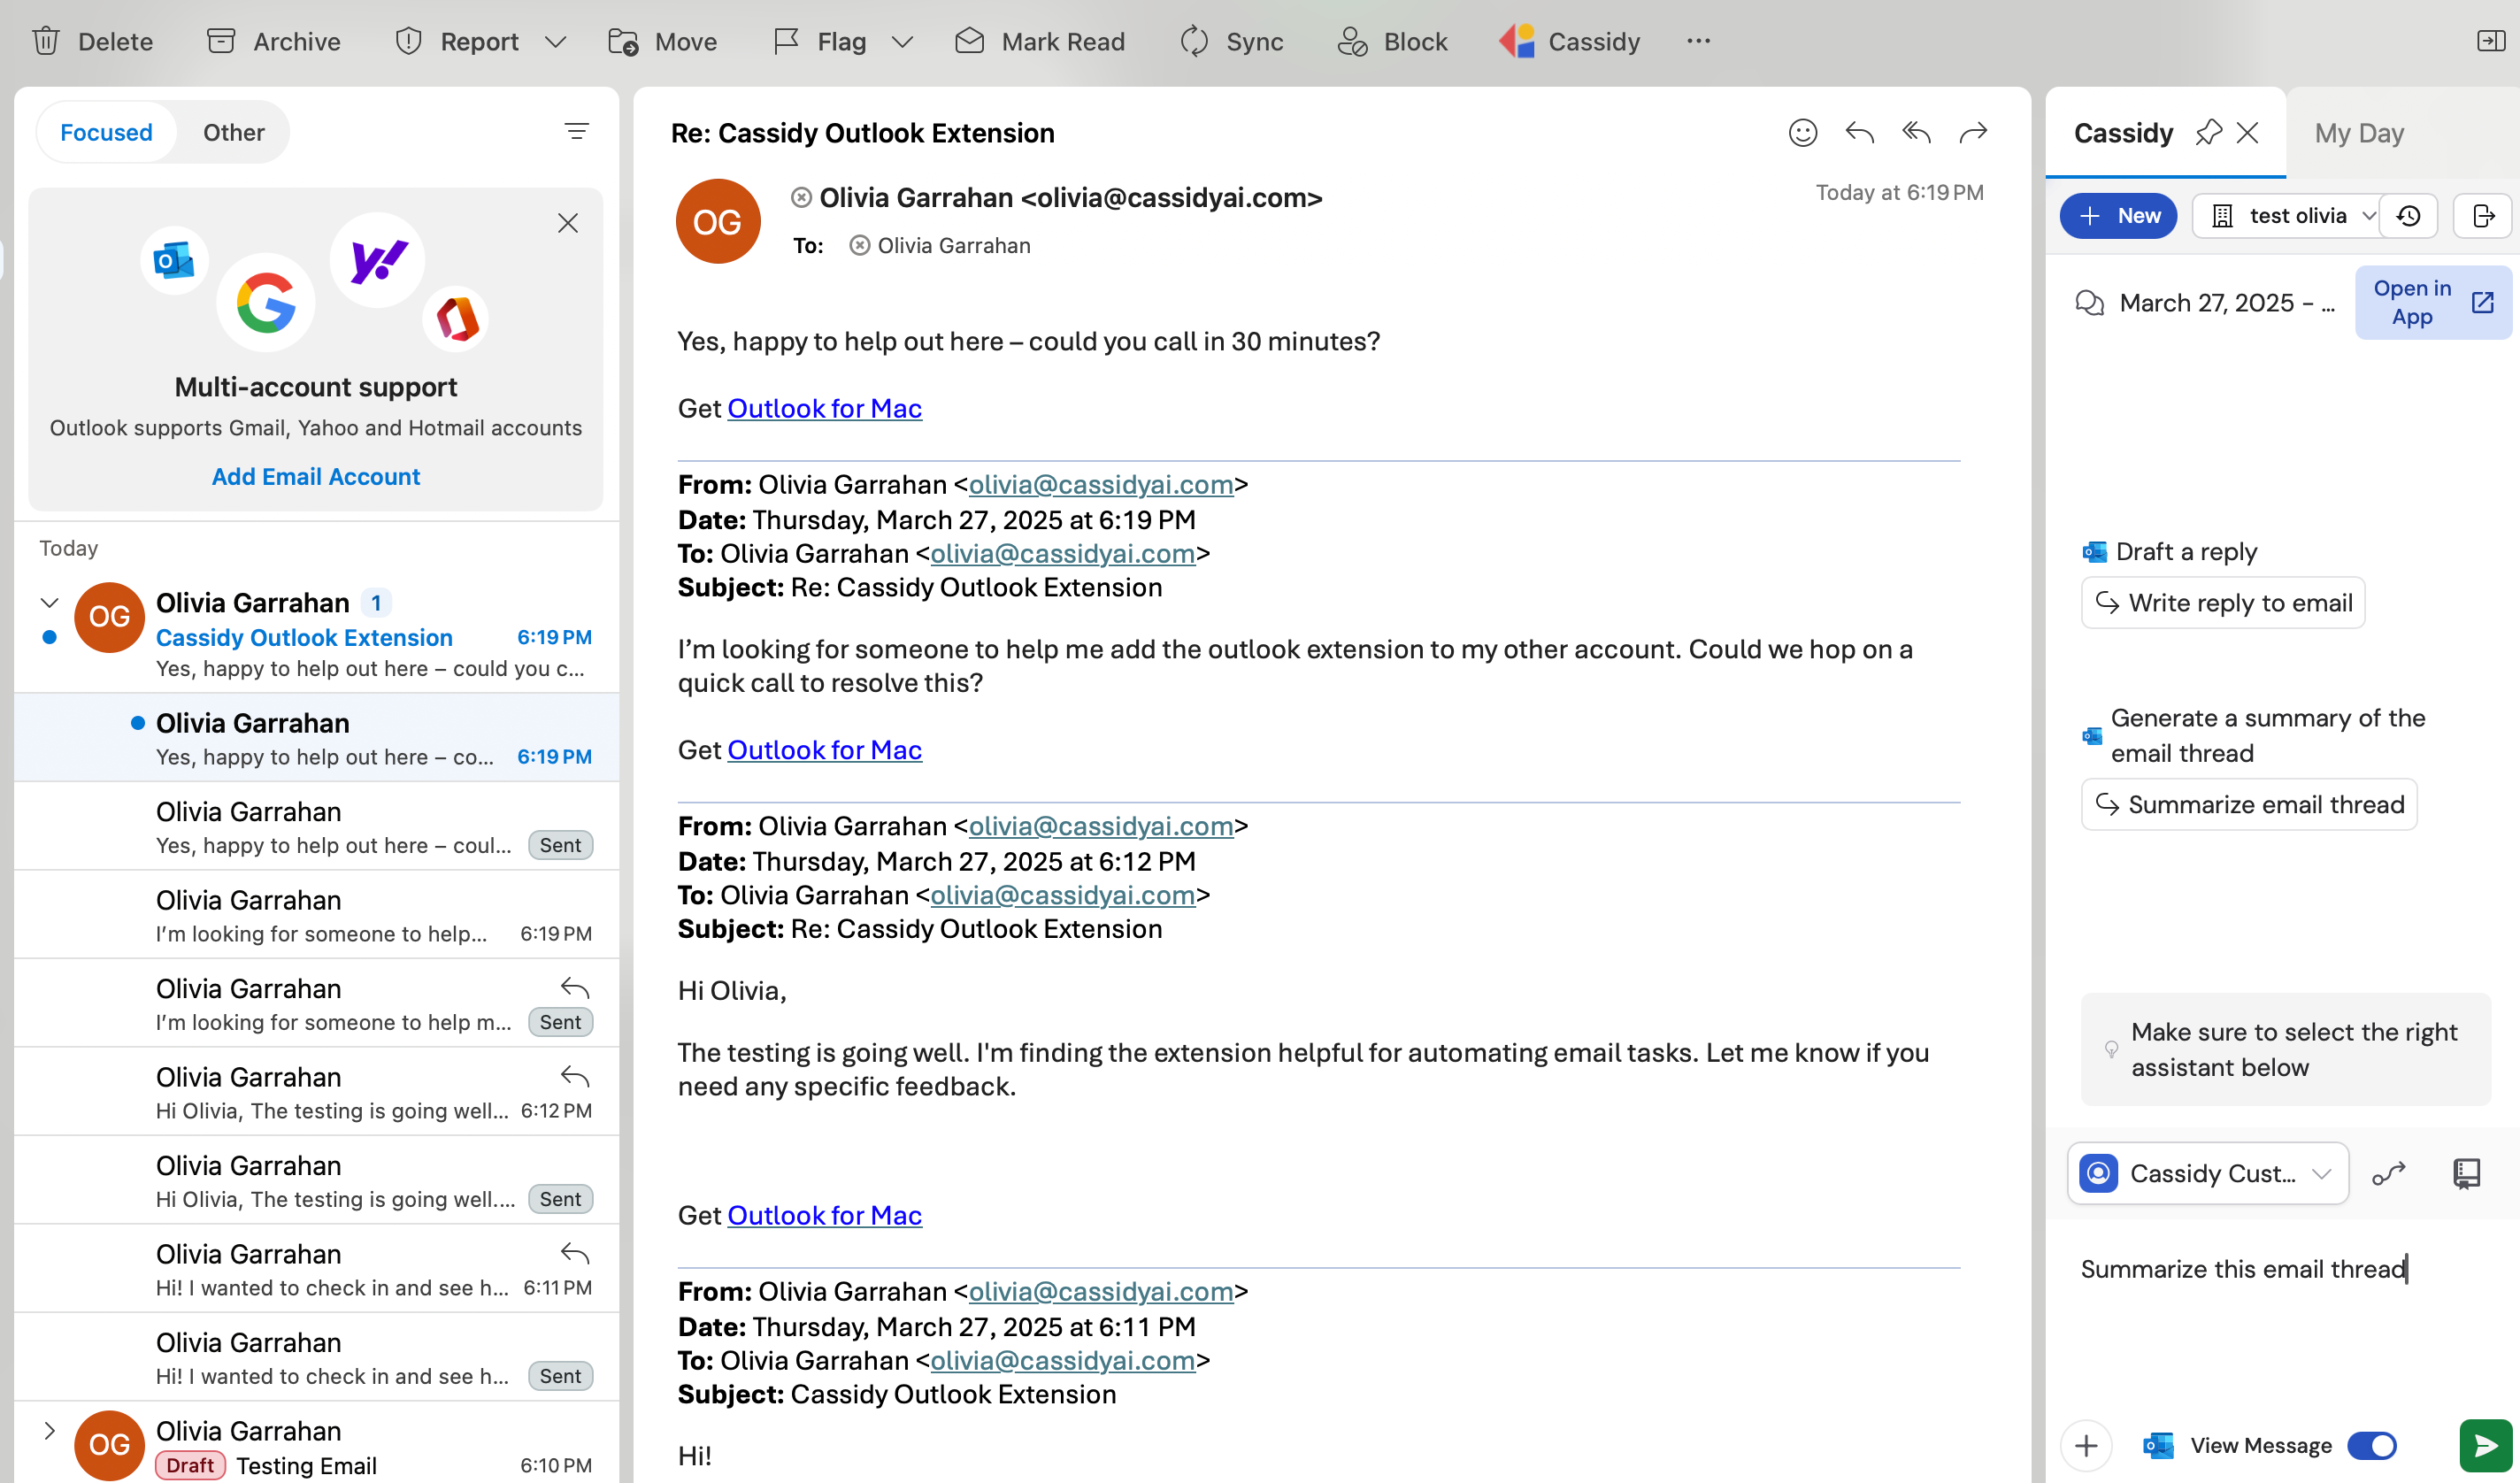Image resolution: width=2520 pixels, height=1483 pixels.
Task: Open the inbox filter icon
Action: [x=576, y=132]
